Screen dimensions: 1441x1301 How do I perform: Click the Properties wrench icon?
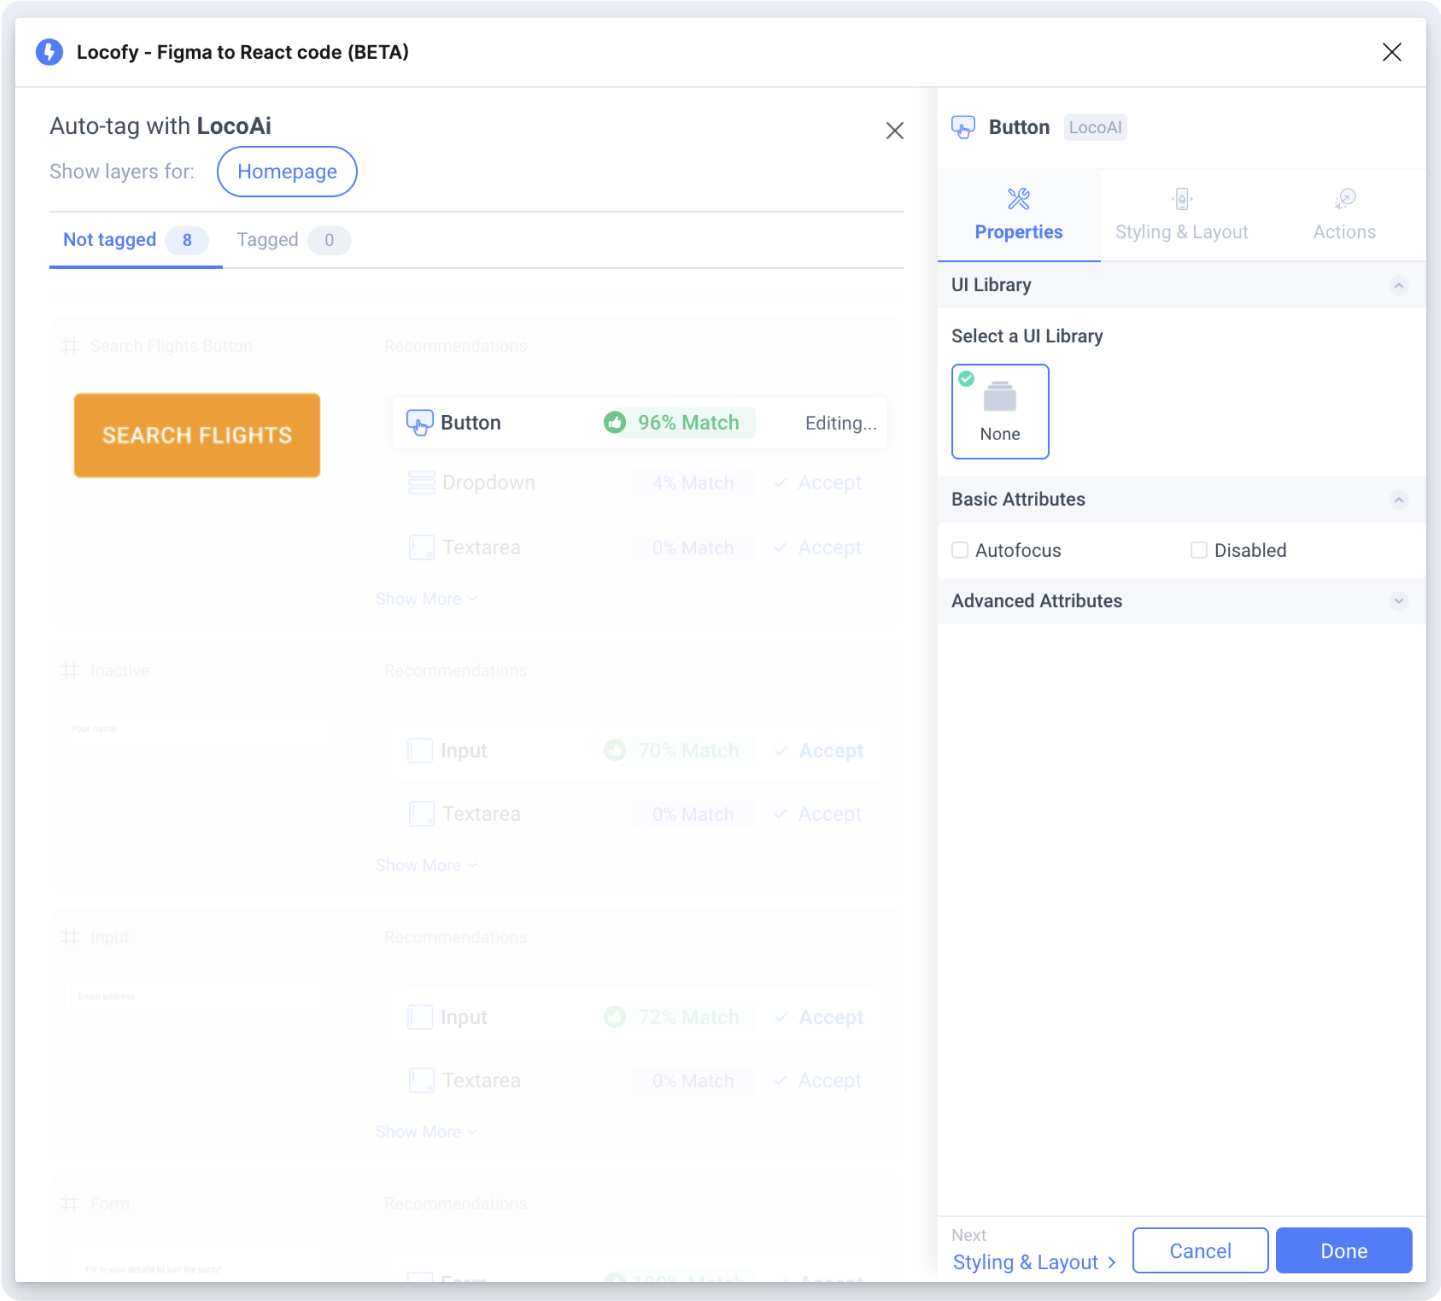[x=1018, y=199]
